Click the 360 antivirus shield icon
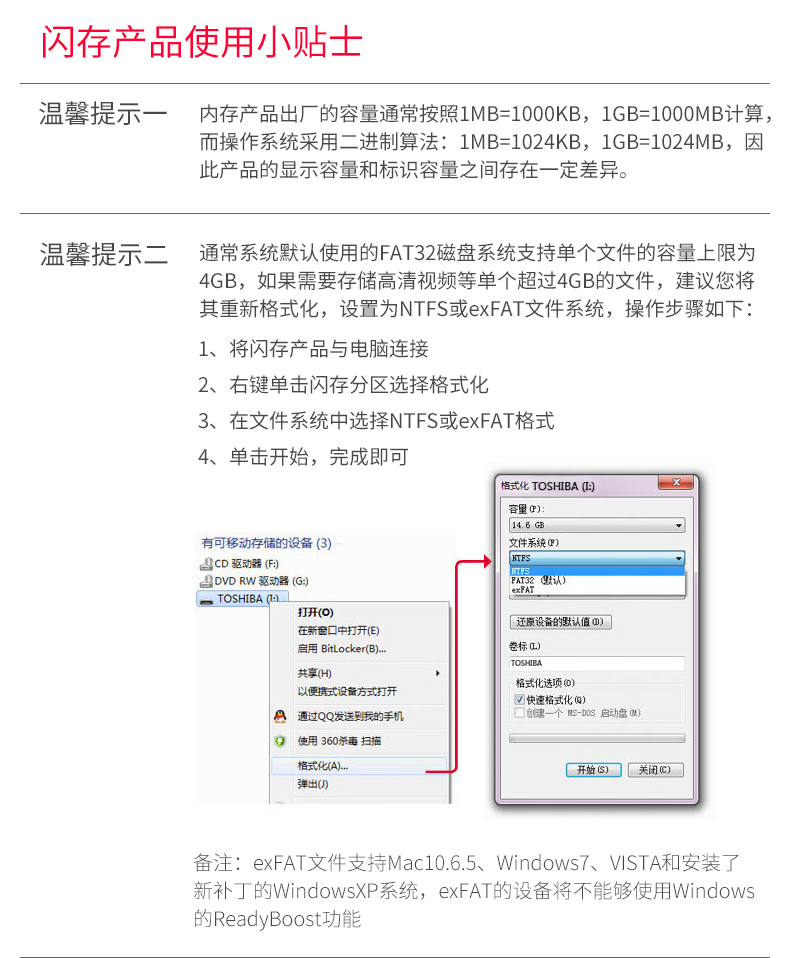Viewport: 790px width, 958px height. pyautogui.click(x=280, y=741)
